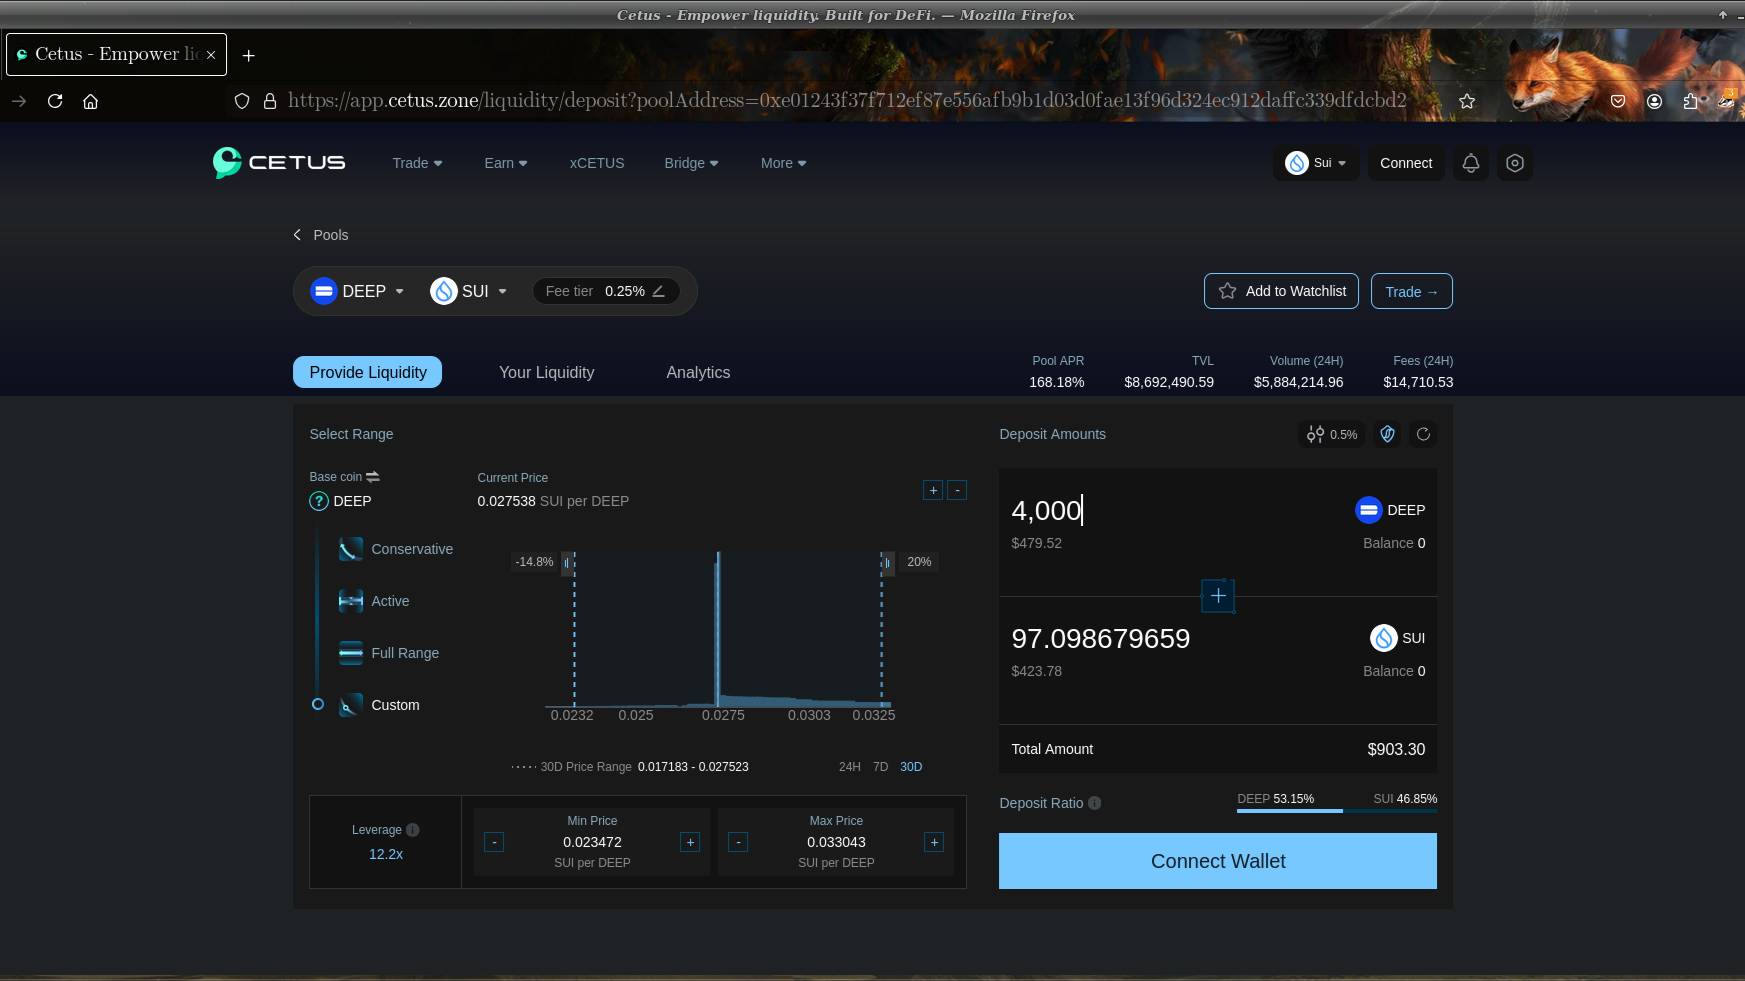Screen dimensions: 1745x981
Task: Zoom out the price chart
Action: 957,490
